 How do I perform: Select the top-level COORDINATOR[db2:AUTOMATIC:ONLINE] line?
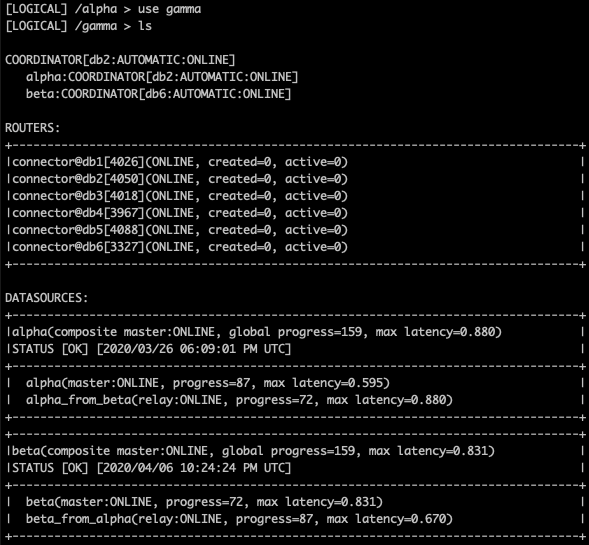click(120, 60)
